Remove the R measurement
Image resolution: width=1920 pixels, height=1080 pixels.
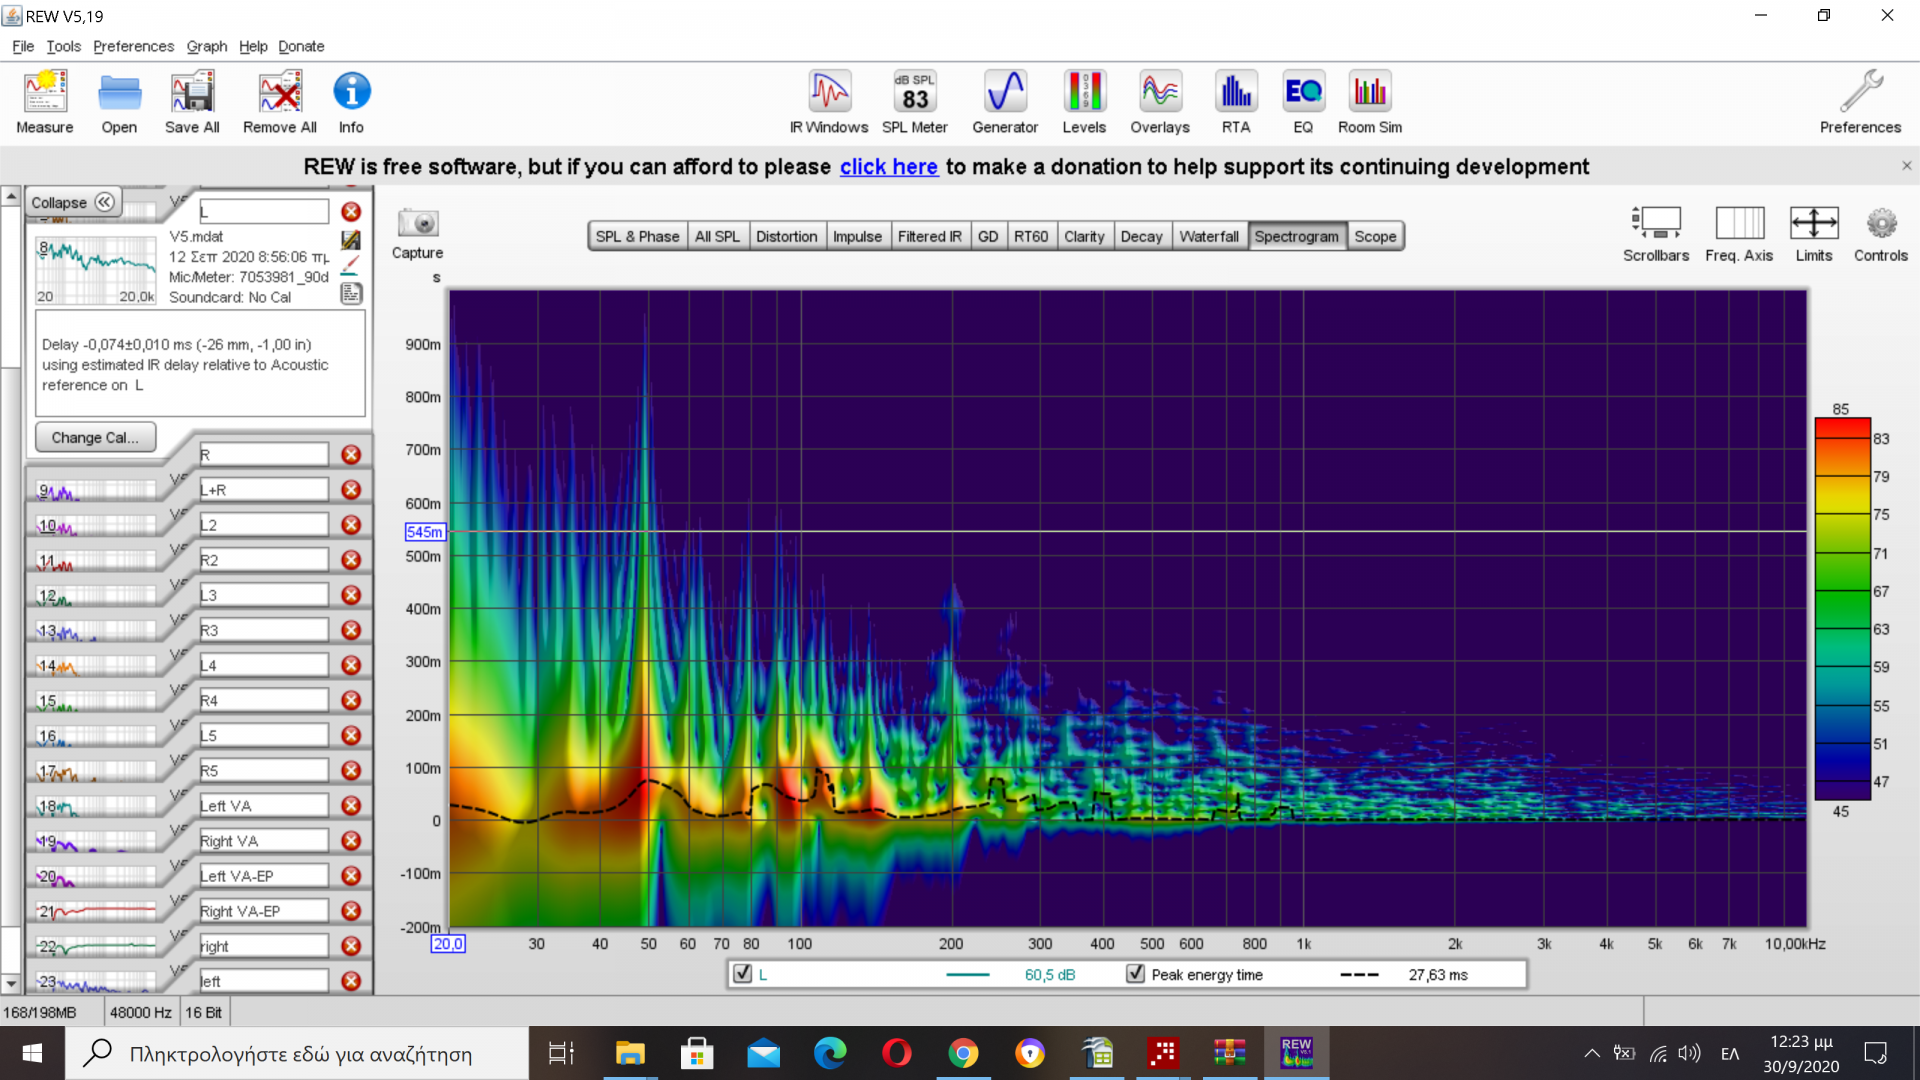coord(351,455)
